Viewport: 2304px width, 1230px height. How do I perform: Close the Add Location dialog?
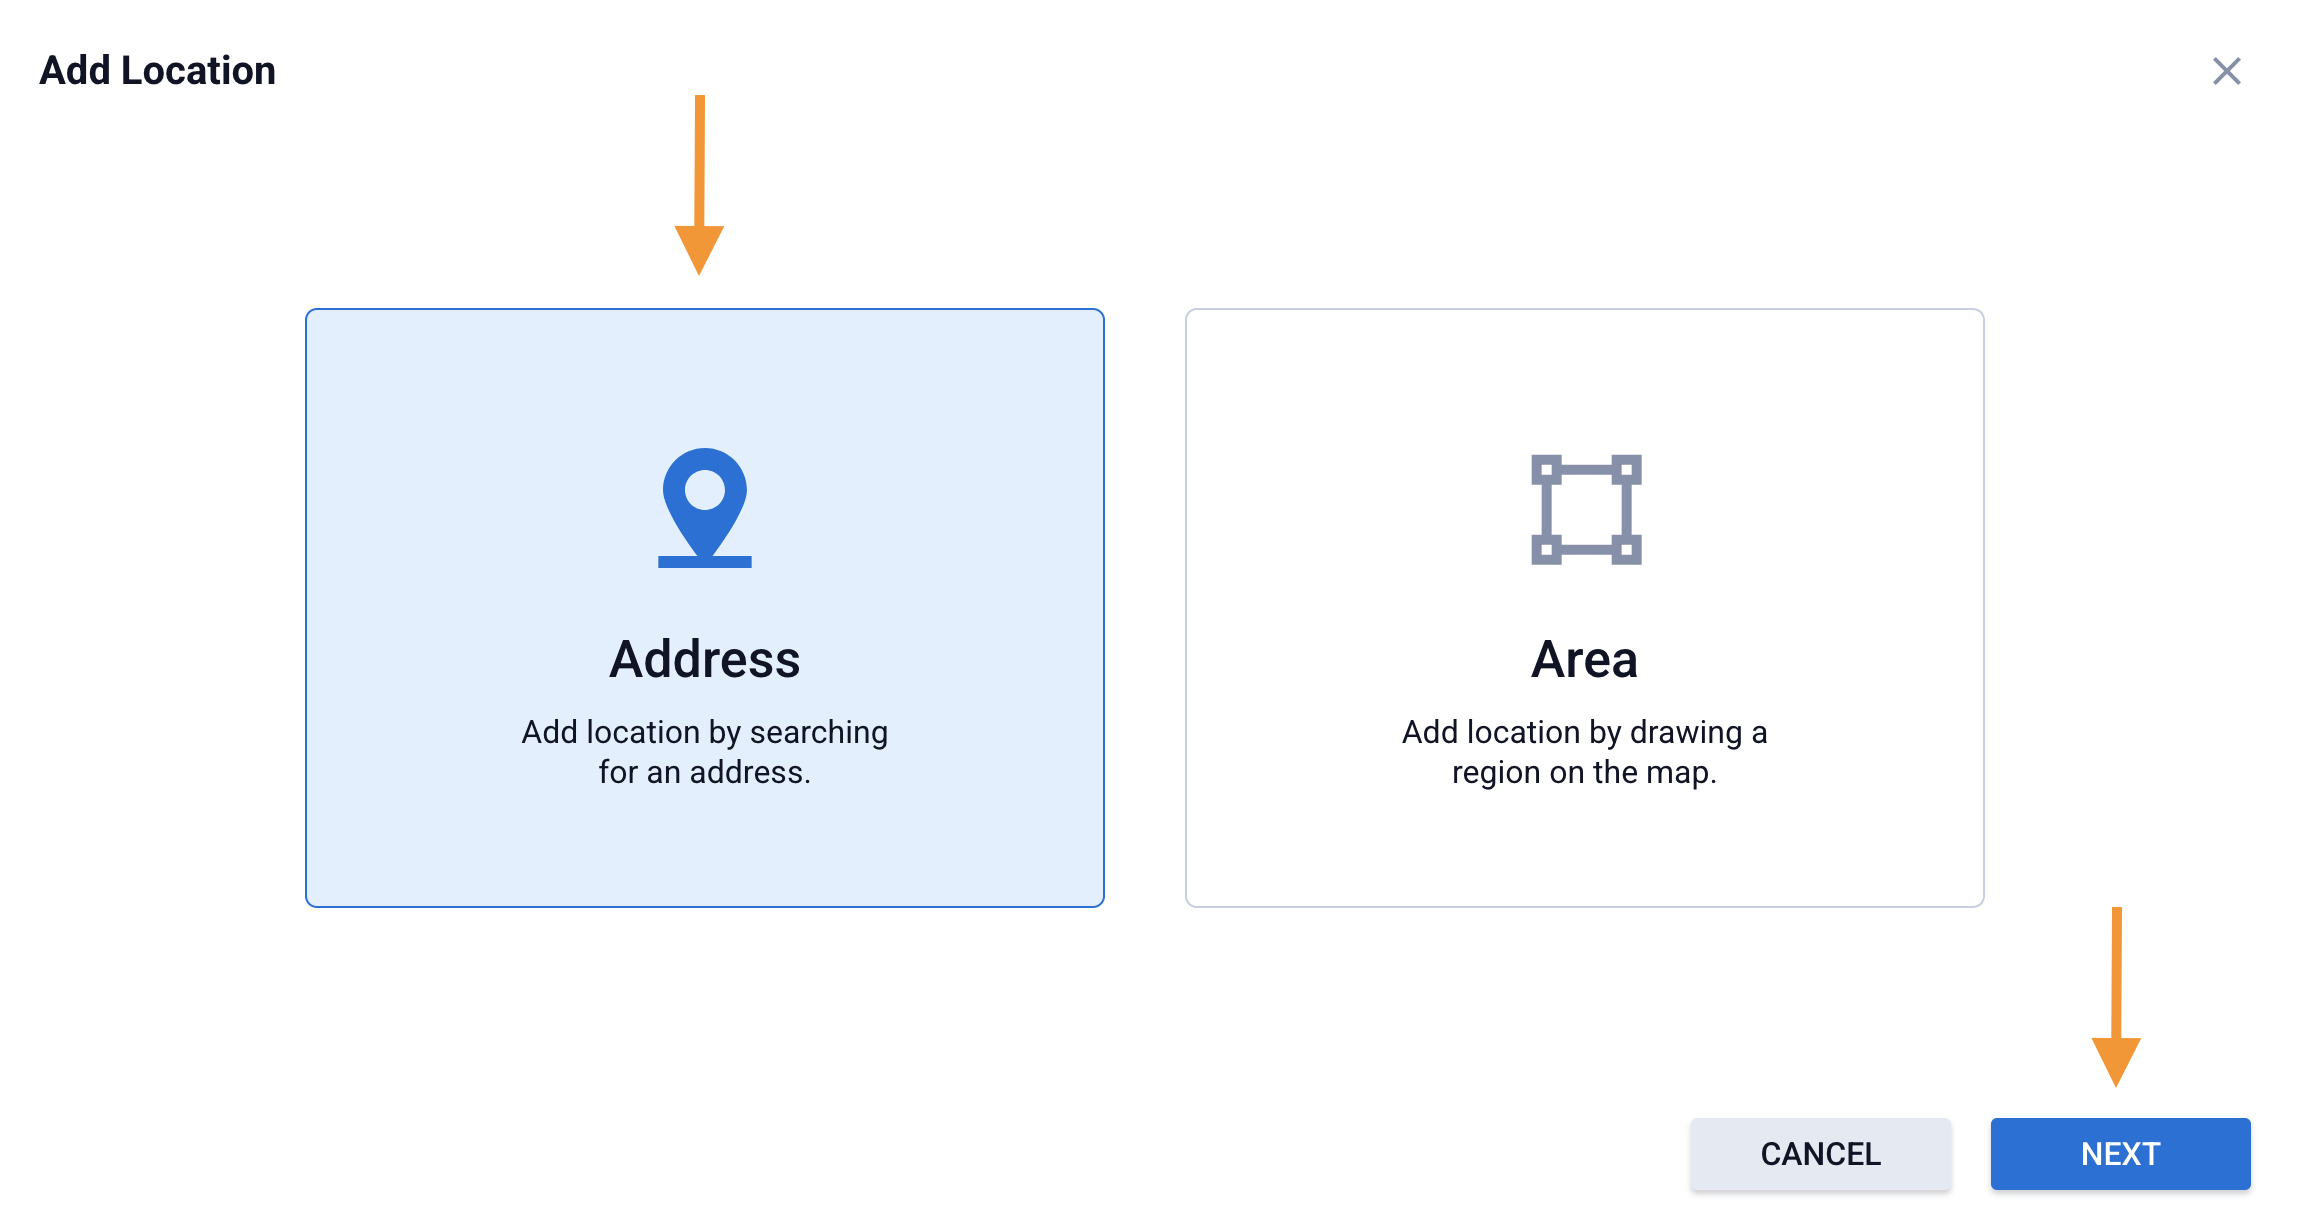click(2226, 71)
